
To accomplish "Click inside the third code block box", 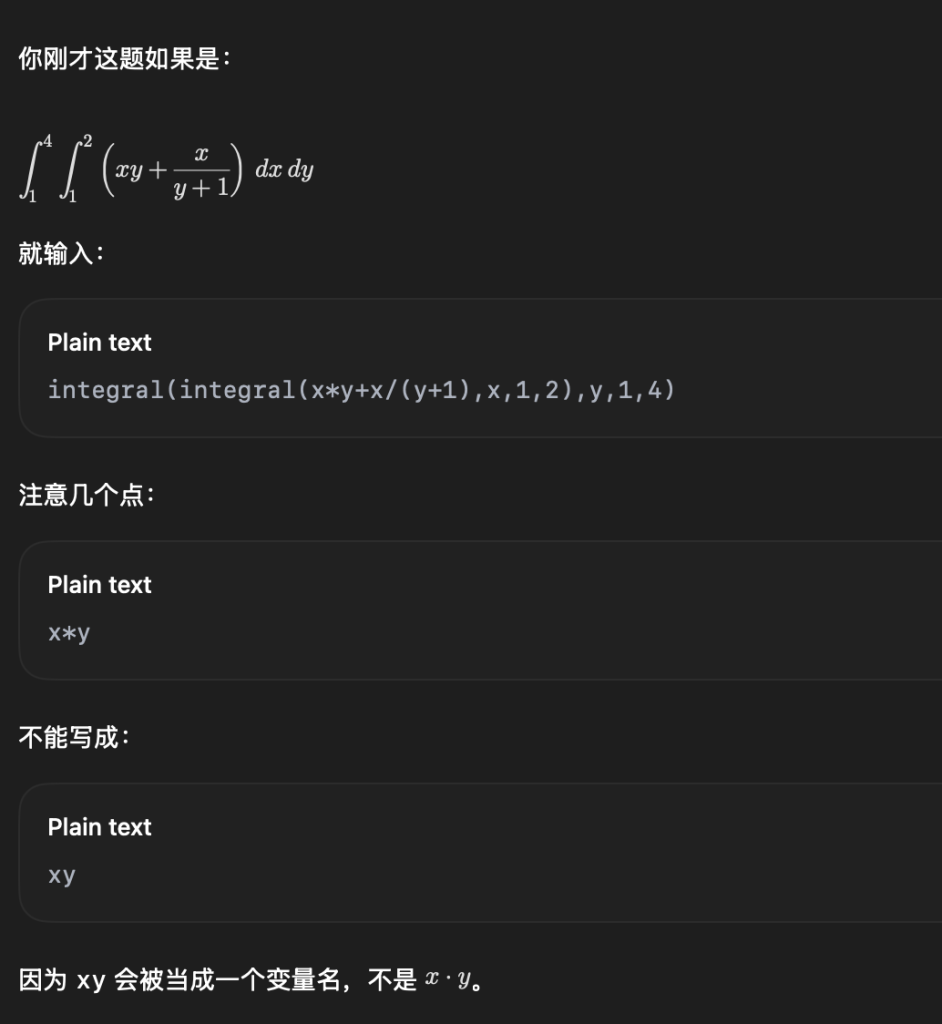I will coord(480,852).
